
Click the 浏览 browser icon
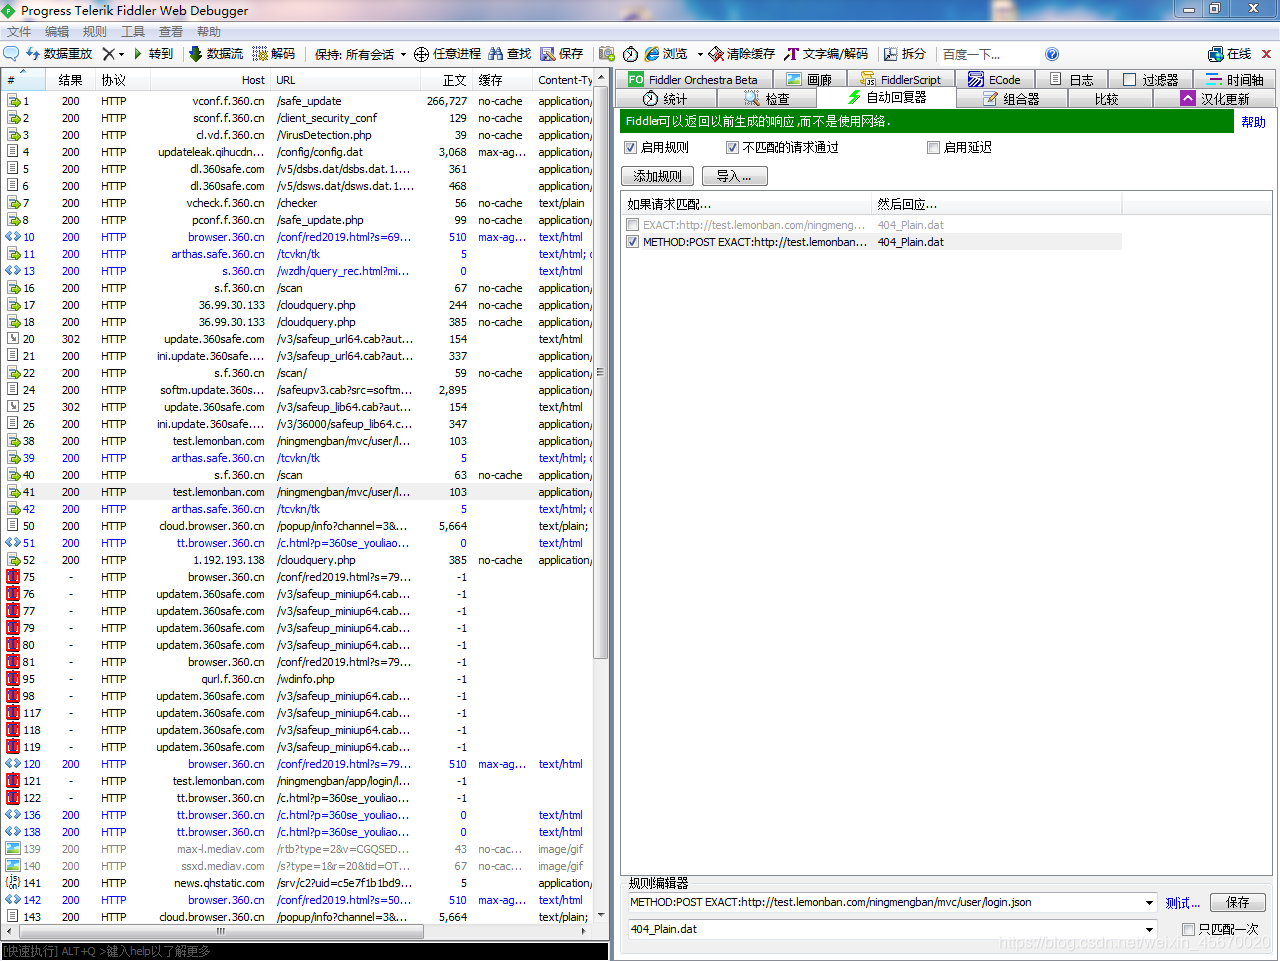click(652, 54)
